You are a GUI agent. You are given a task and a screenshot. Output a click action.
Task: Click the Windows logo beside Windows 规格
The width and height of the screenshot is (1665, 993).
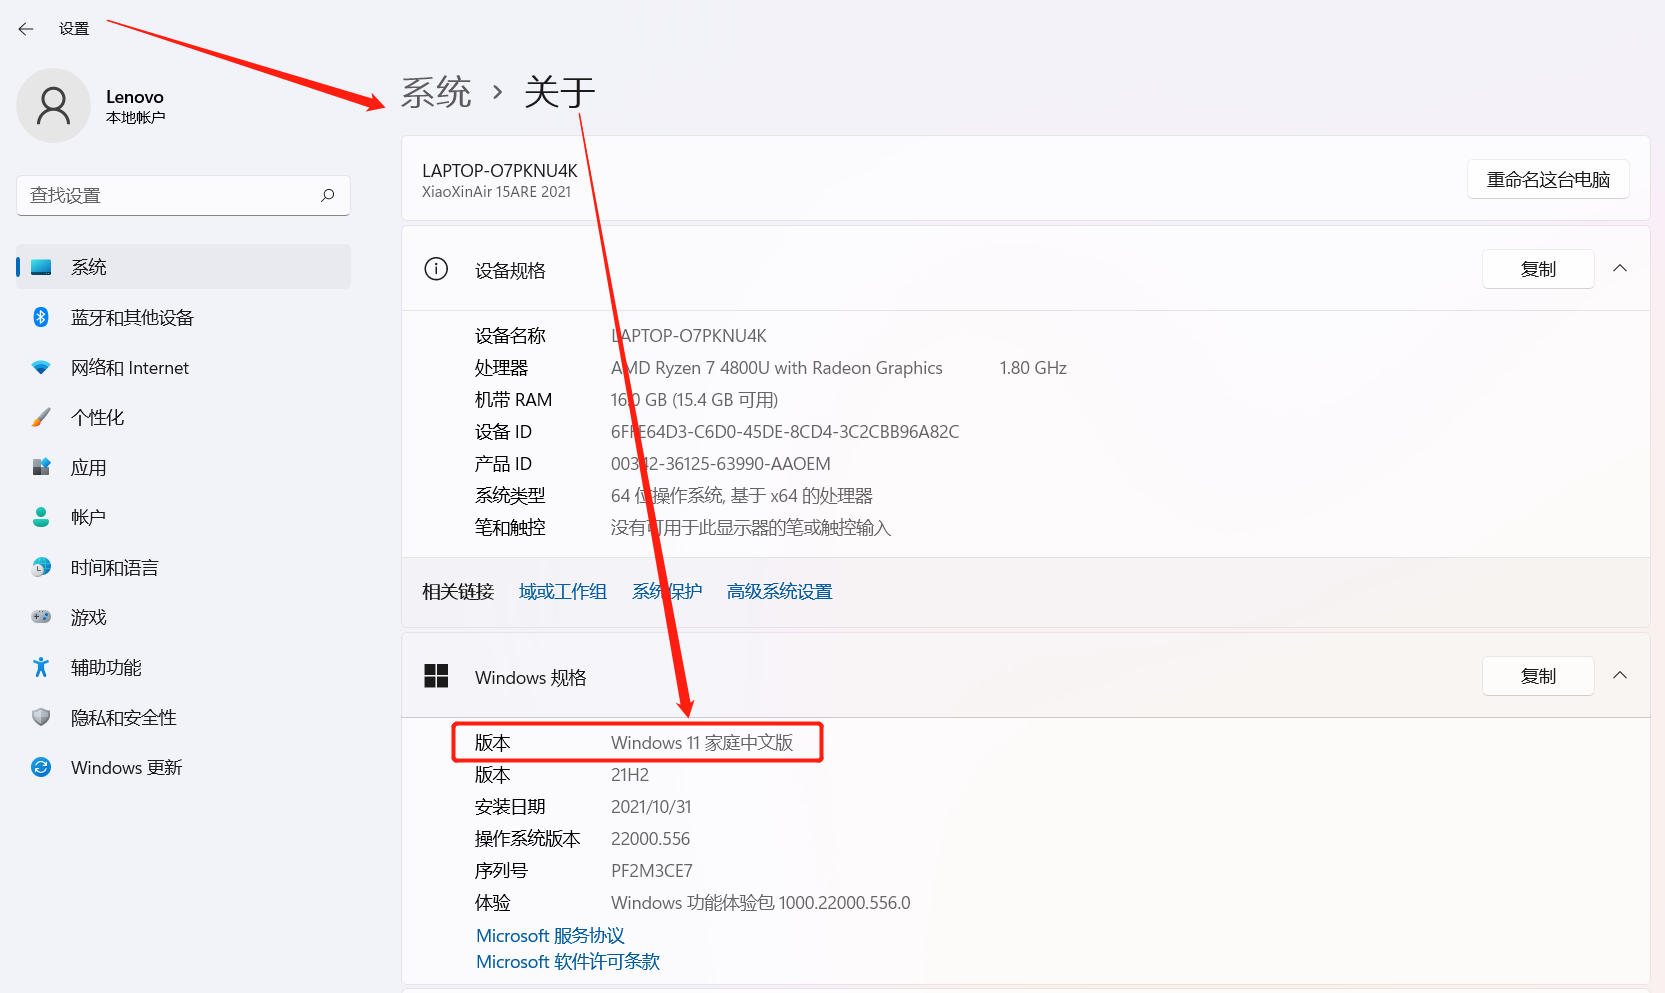436,676
